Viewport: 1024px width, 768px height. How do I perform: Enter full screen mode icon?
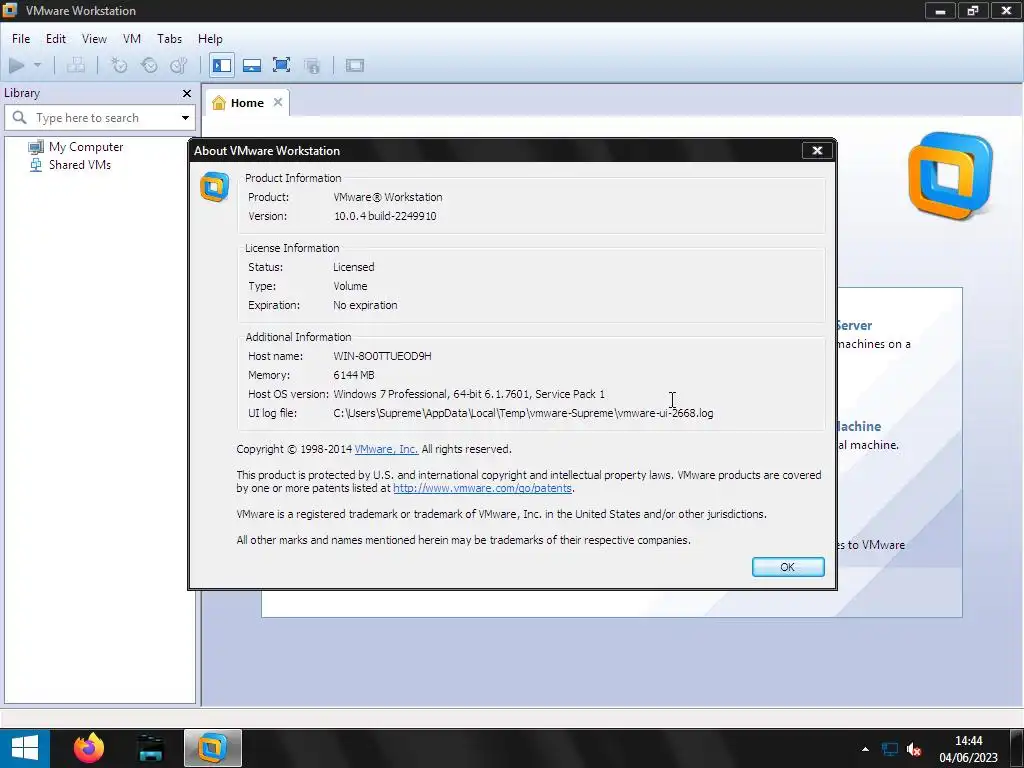pyautogui.click(x=281, y=65)
